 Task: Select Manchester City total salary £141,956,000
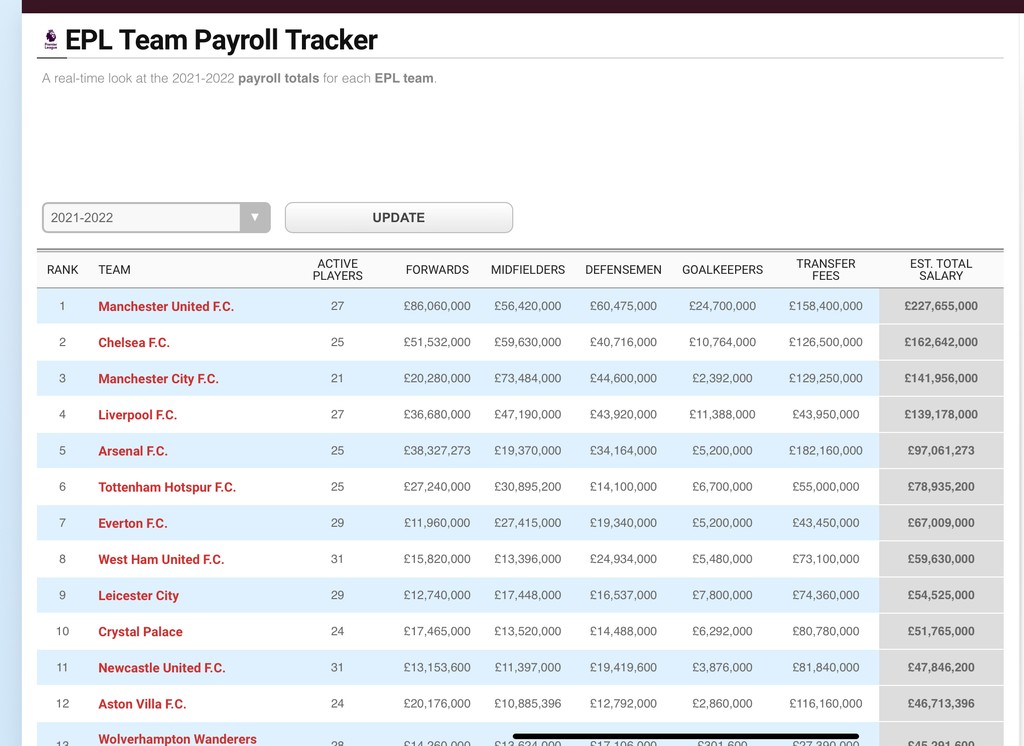click(941, 378)
